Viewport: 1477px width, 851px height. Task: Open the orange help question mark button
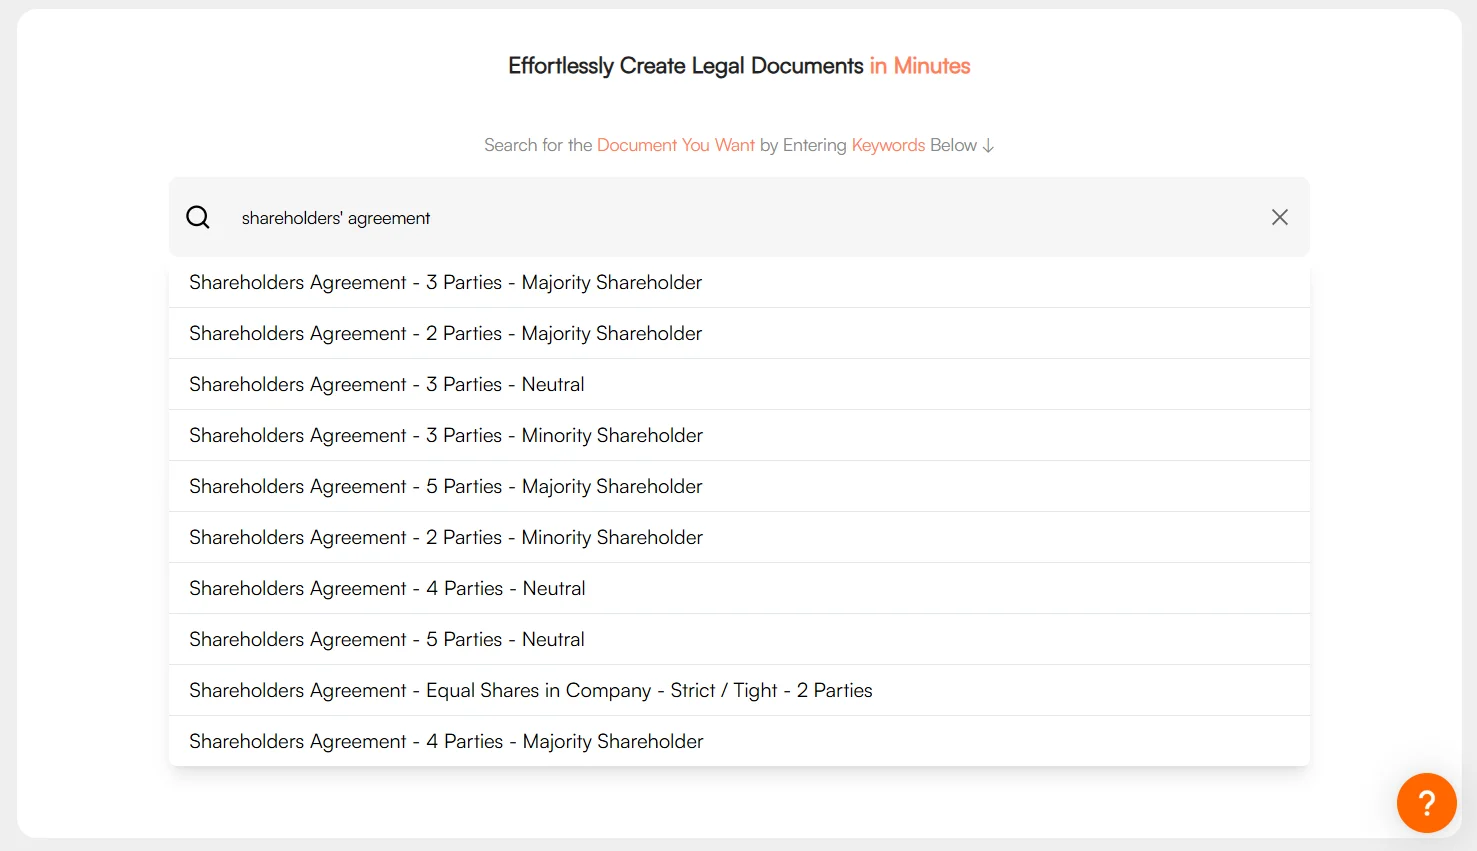pos(1426,802)
